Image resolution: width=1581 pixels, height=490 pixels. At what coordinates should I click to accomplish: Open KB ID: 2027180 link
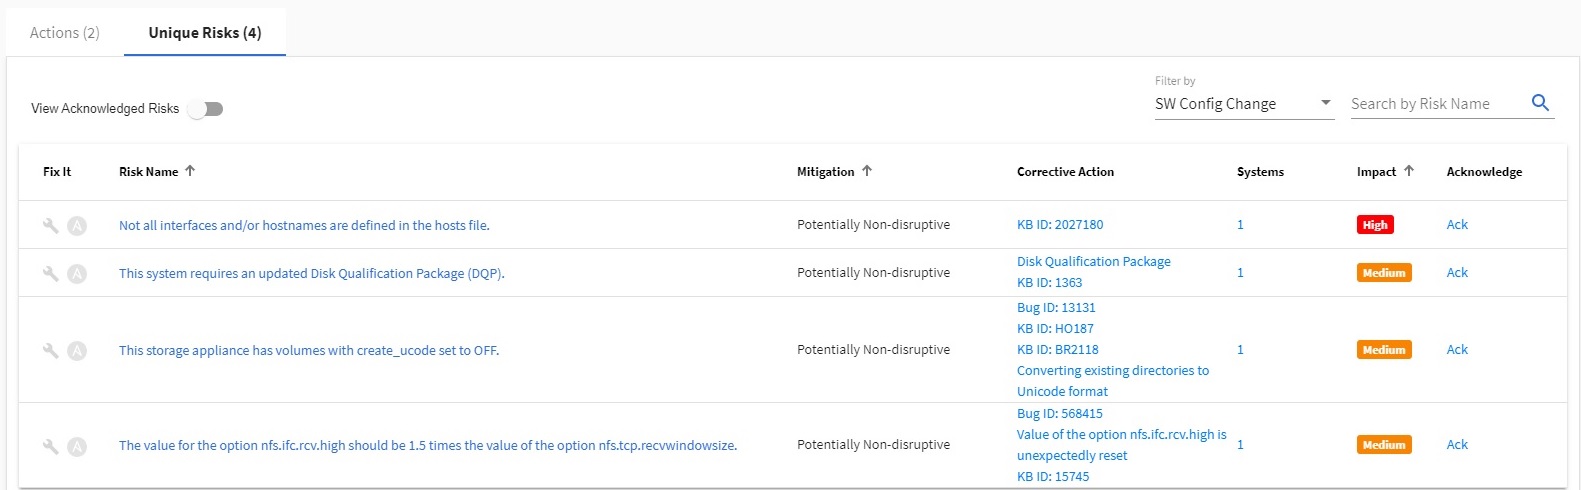(1060, 225)
